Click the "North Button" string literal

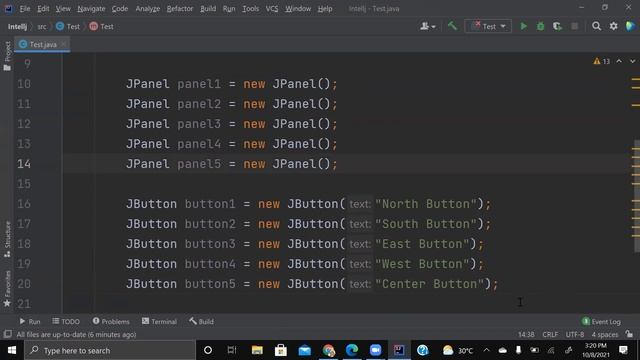click(426, 204)
